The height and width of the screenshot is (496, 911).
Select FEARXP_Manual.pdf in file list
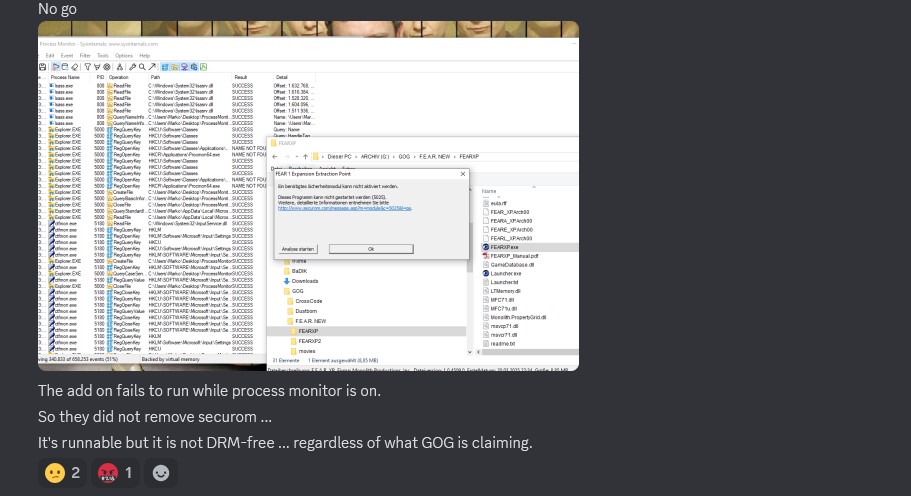click(x=514, y=256)
